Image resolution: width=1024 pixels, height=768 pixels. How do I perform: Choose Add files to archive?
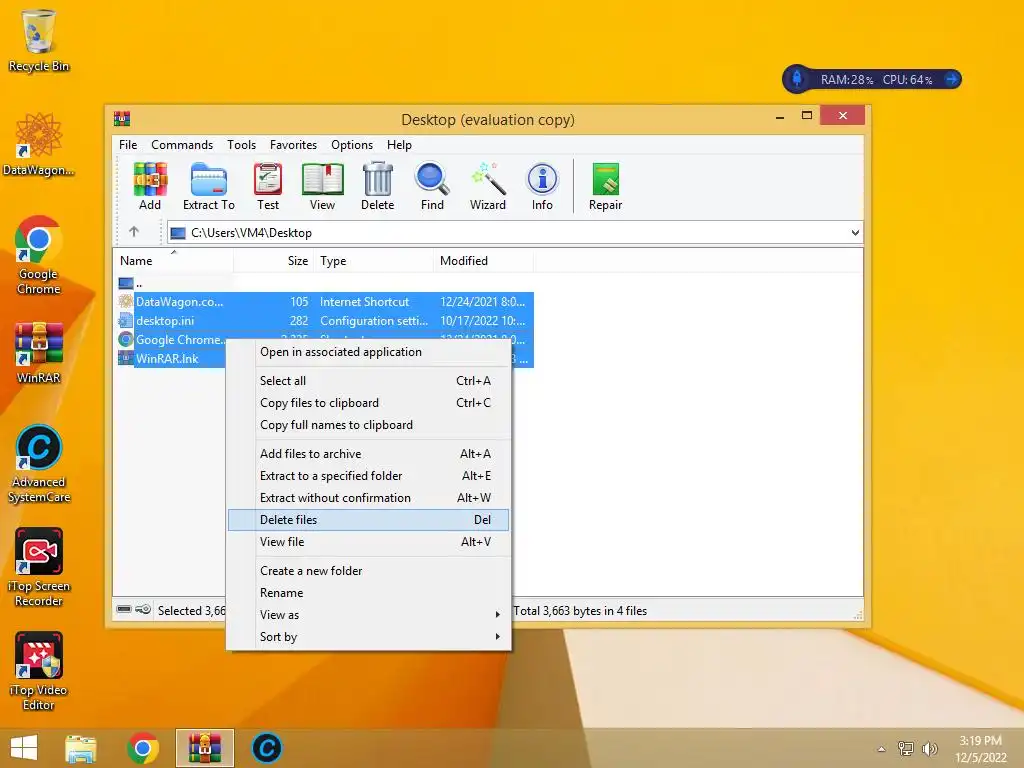click(x=369, y=454)
